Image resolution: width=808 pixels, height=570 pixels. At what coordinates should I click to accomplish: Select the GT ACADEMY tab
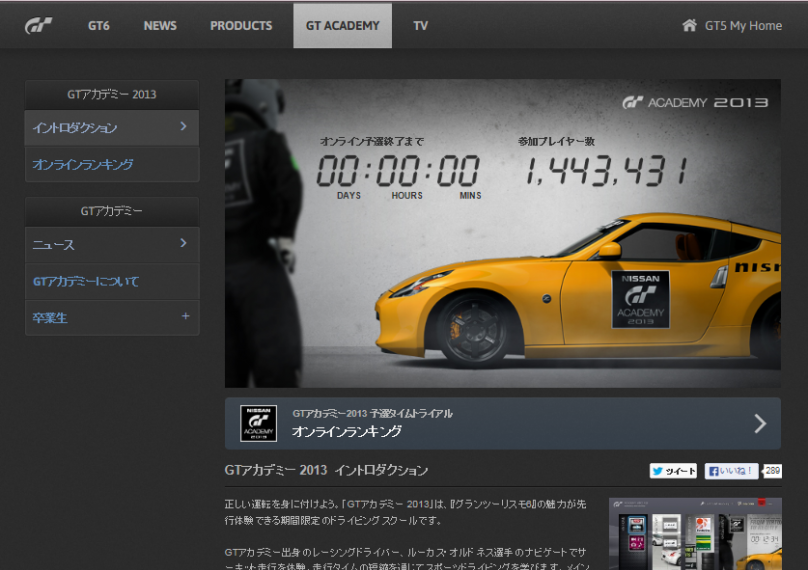click(343, 26)
